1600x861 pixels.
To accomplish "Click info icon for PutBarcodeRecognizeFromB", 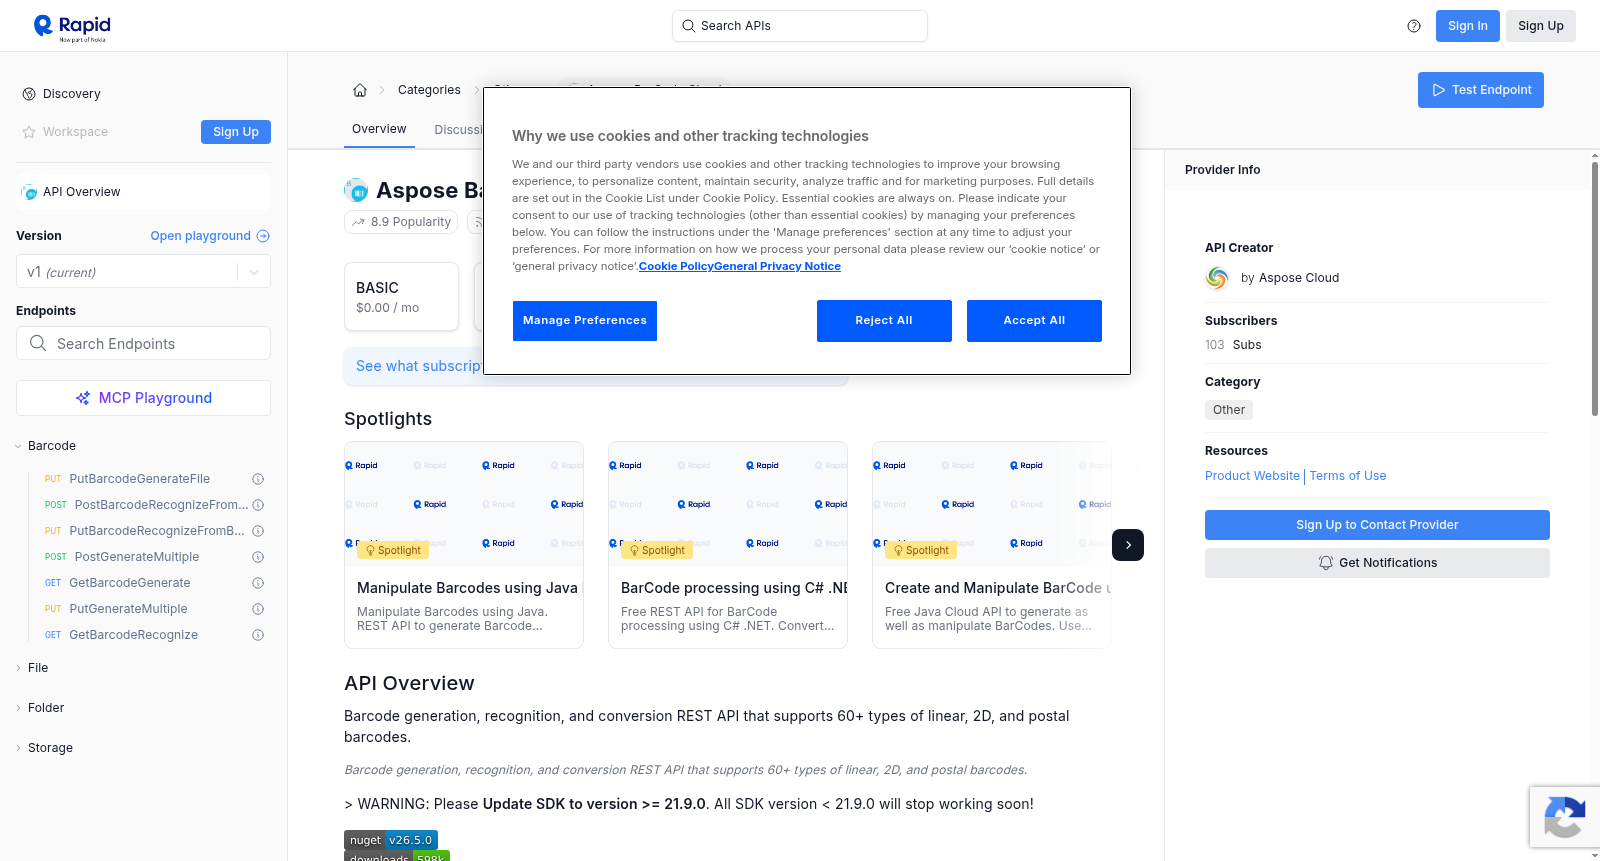I will point(258,531).
